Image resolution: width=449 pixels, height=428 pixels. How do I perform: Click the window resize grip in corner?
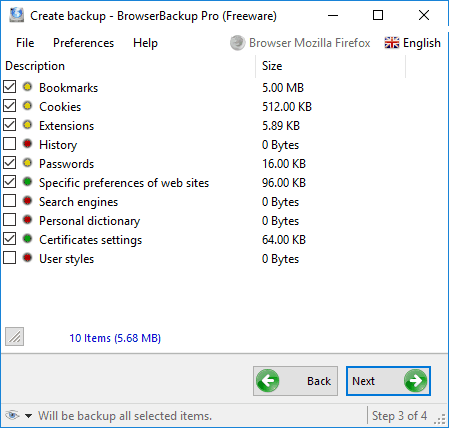pos(441,419)
